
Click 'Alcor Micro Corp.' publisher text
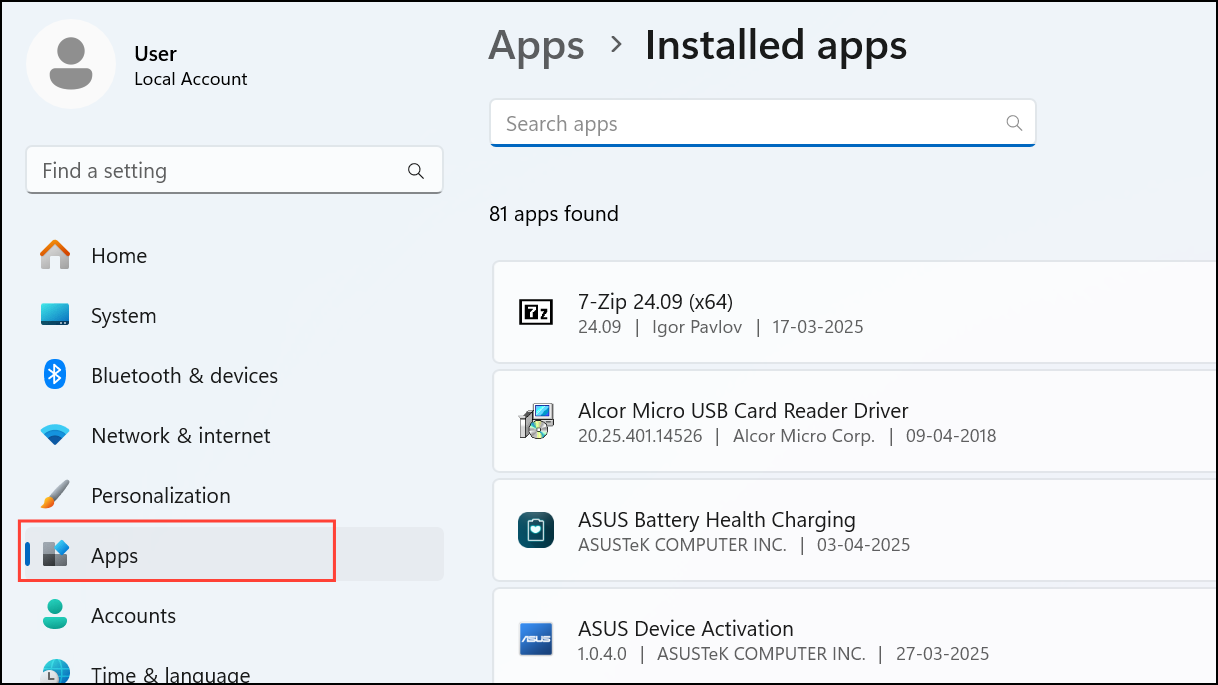(804, 436)
